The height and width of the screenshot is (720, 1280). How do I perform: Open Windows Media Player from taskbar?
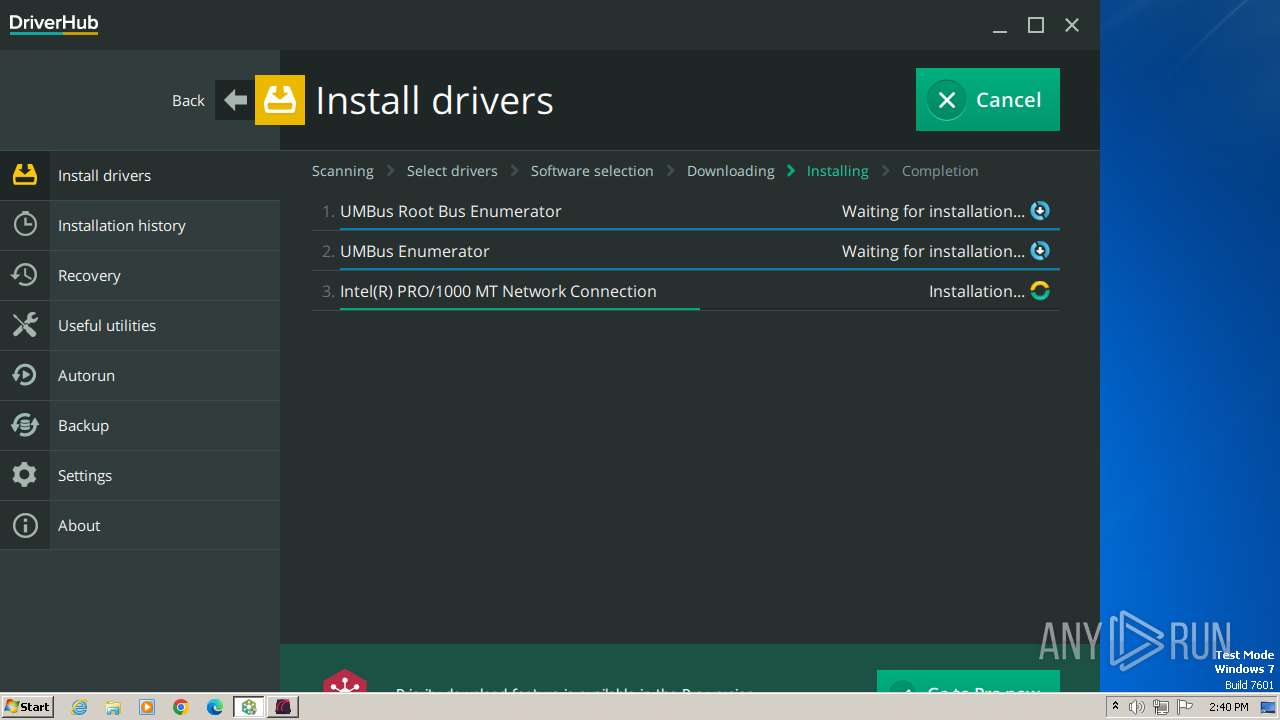point(147,707)
